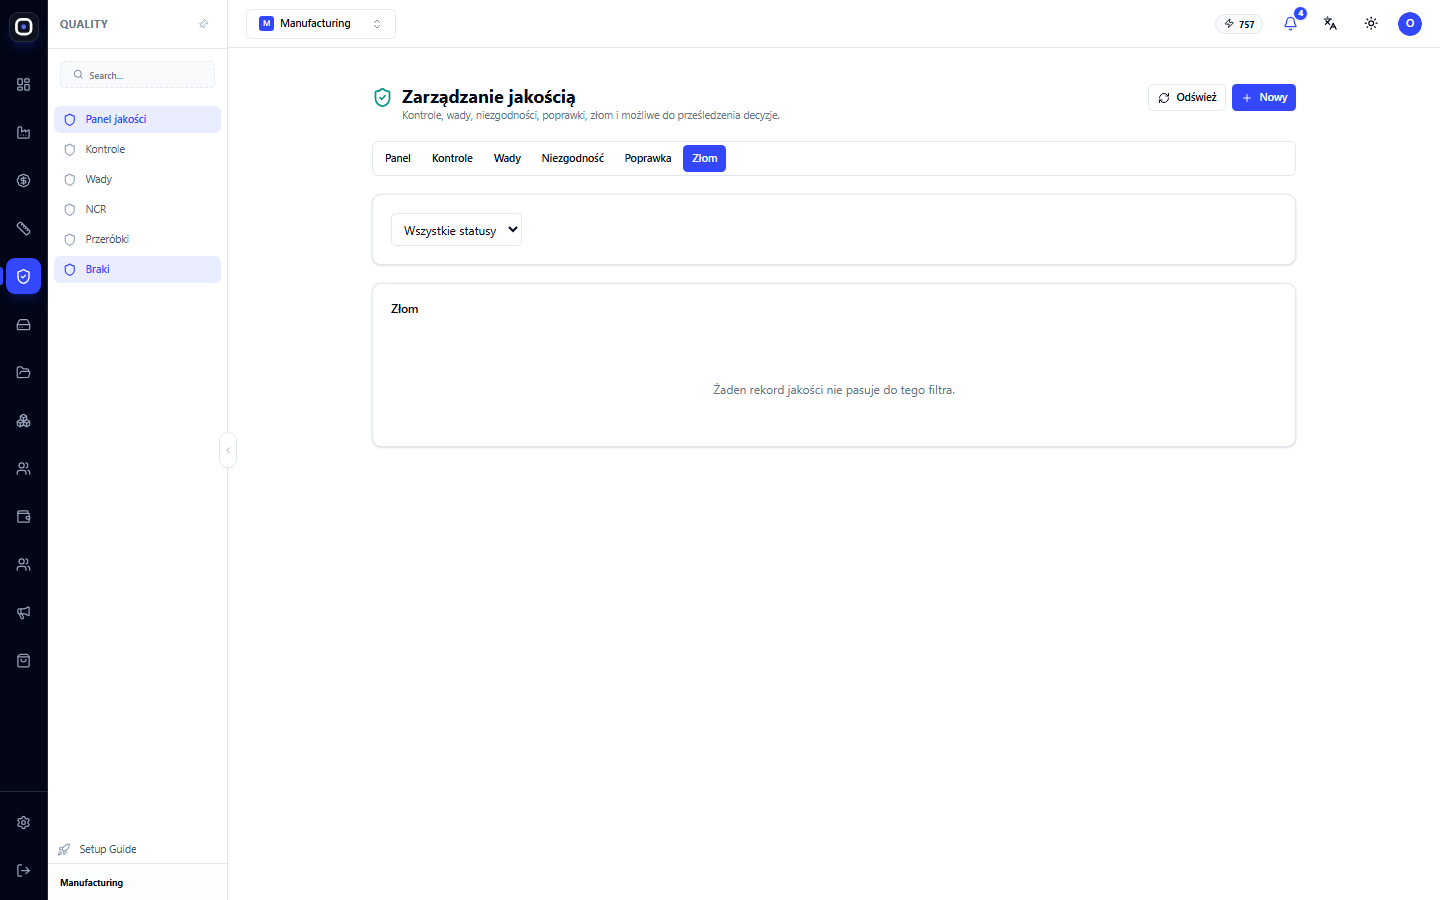
Task: Open Braki in the sidebar
Action: [x=137, y=269]
